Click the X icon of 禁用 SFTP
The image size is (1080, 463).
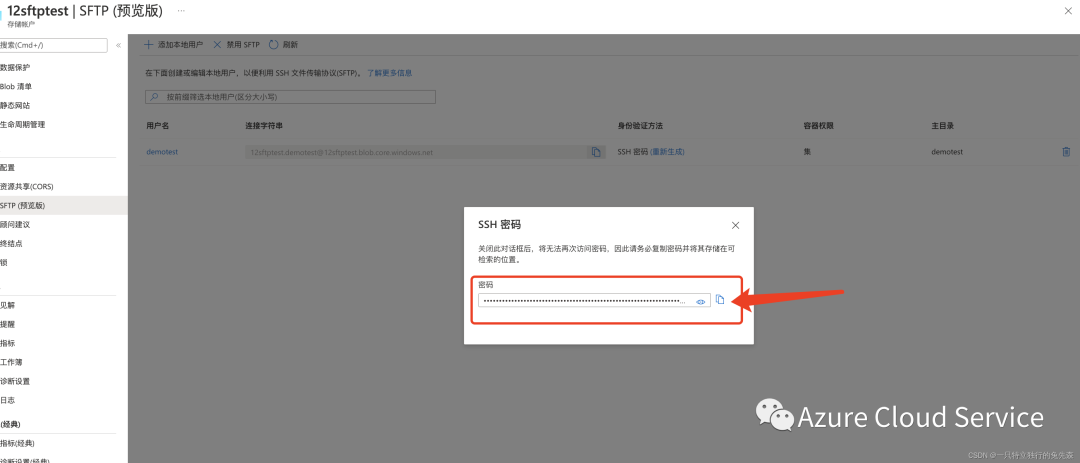(217, 45)
